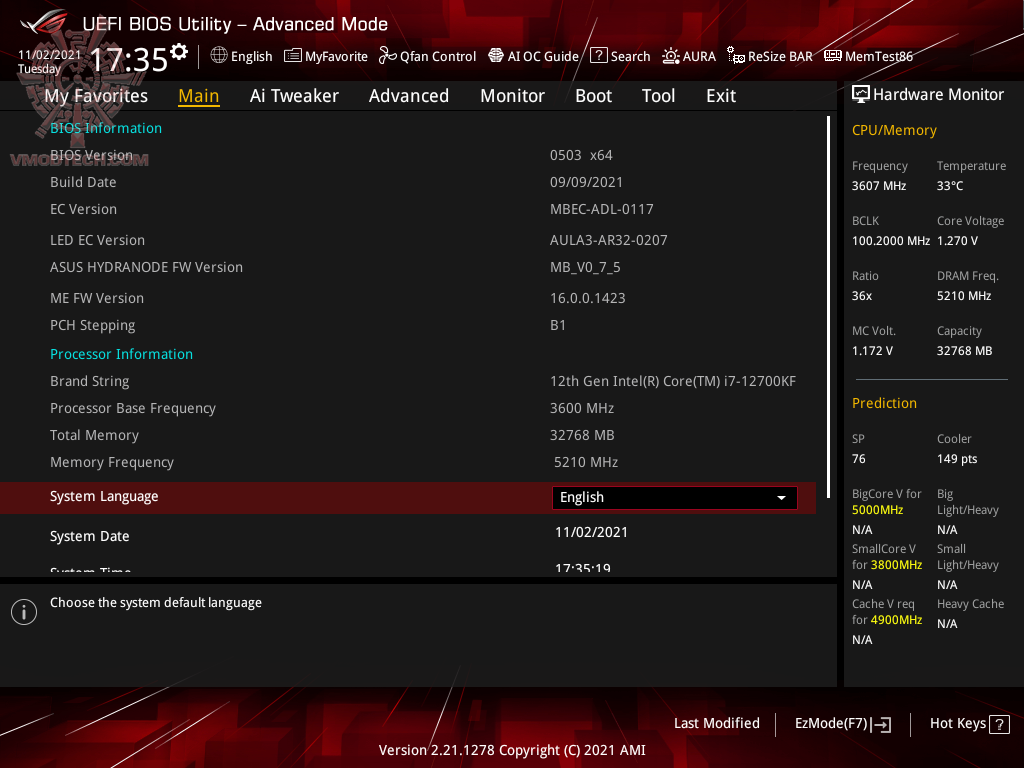This screenshot has width=1024, height=768.
Task: Click the Hardware Monitor screen icon
Action: click(861, 95)
